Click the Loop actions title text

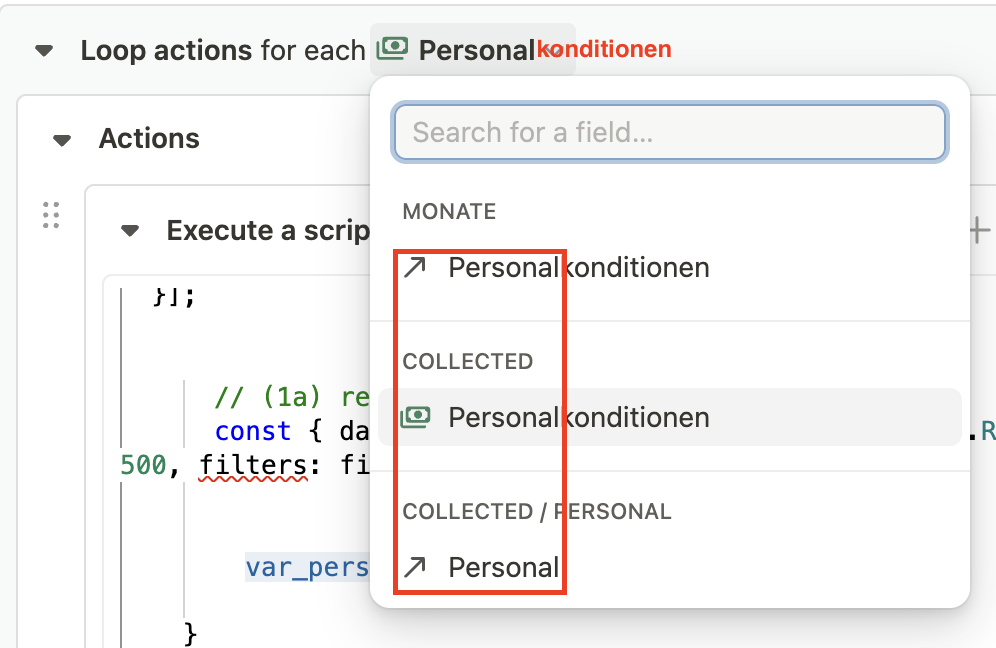click(x=166, y=50)
